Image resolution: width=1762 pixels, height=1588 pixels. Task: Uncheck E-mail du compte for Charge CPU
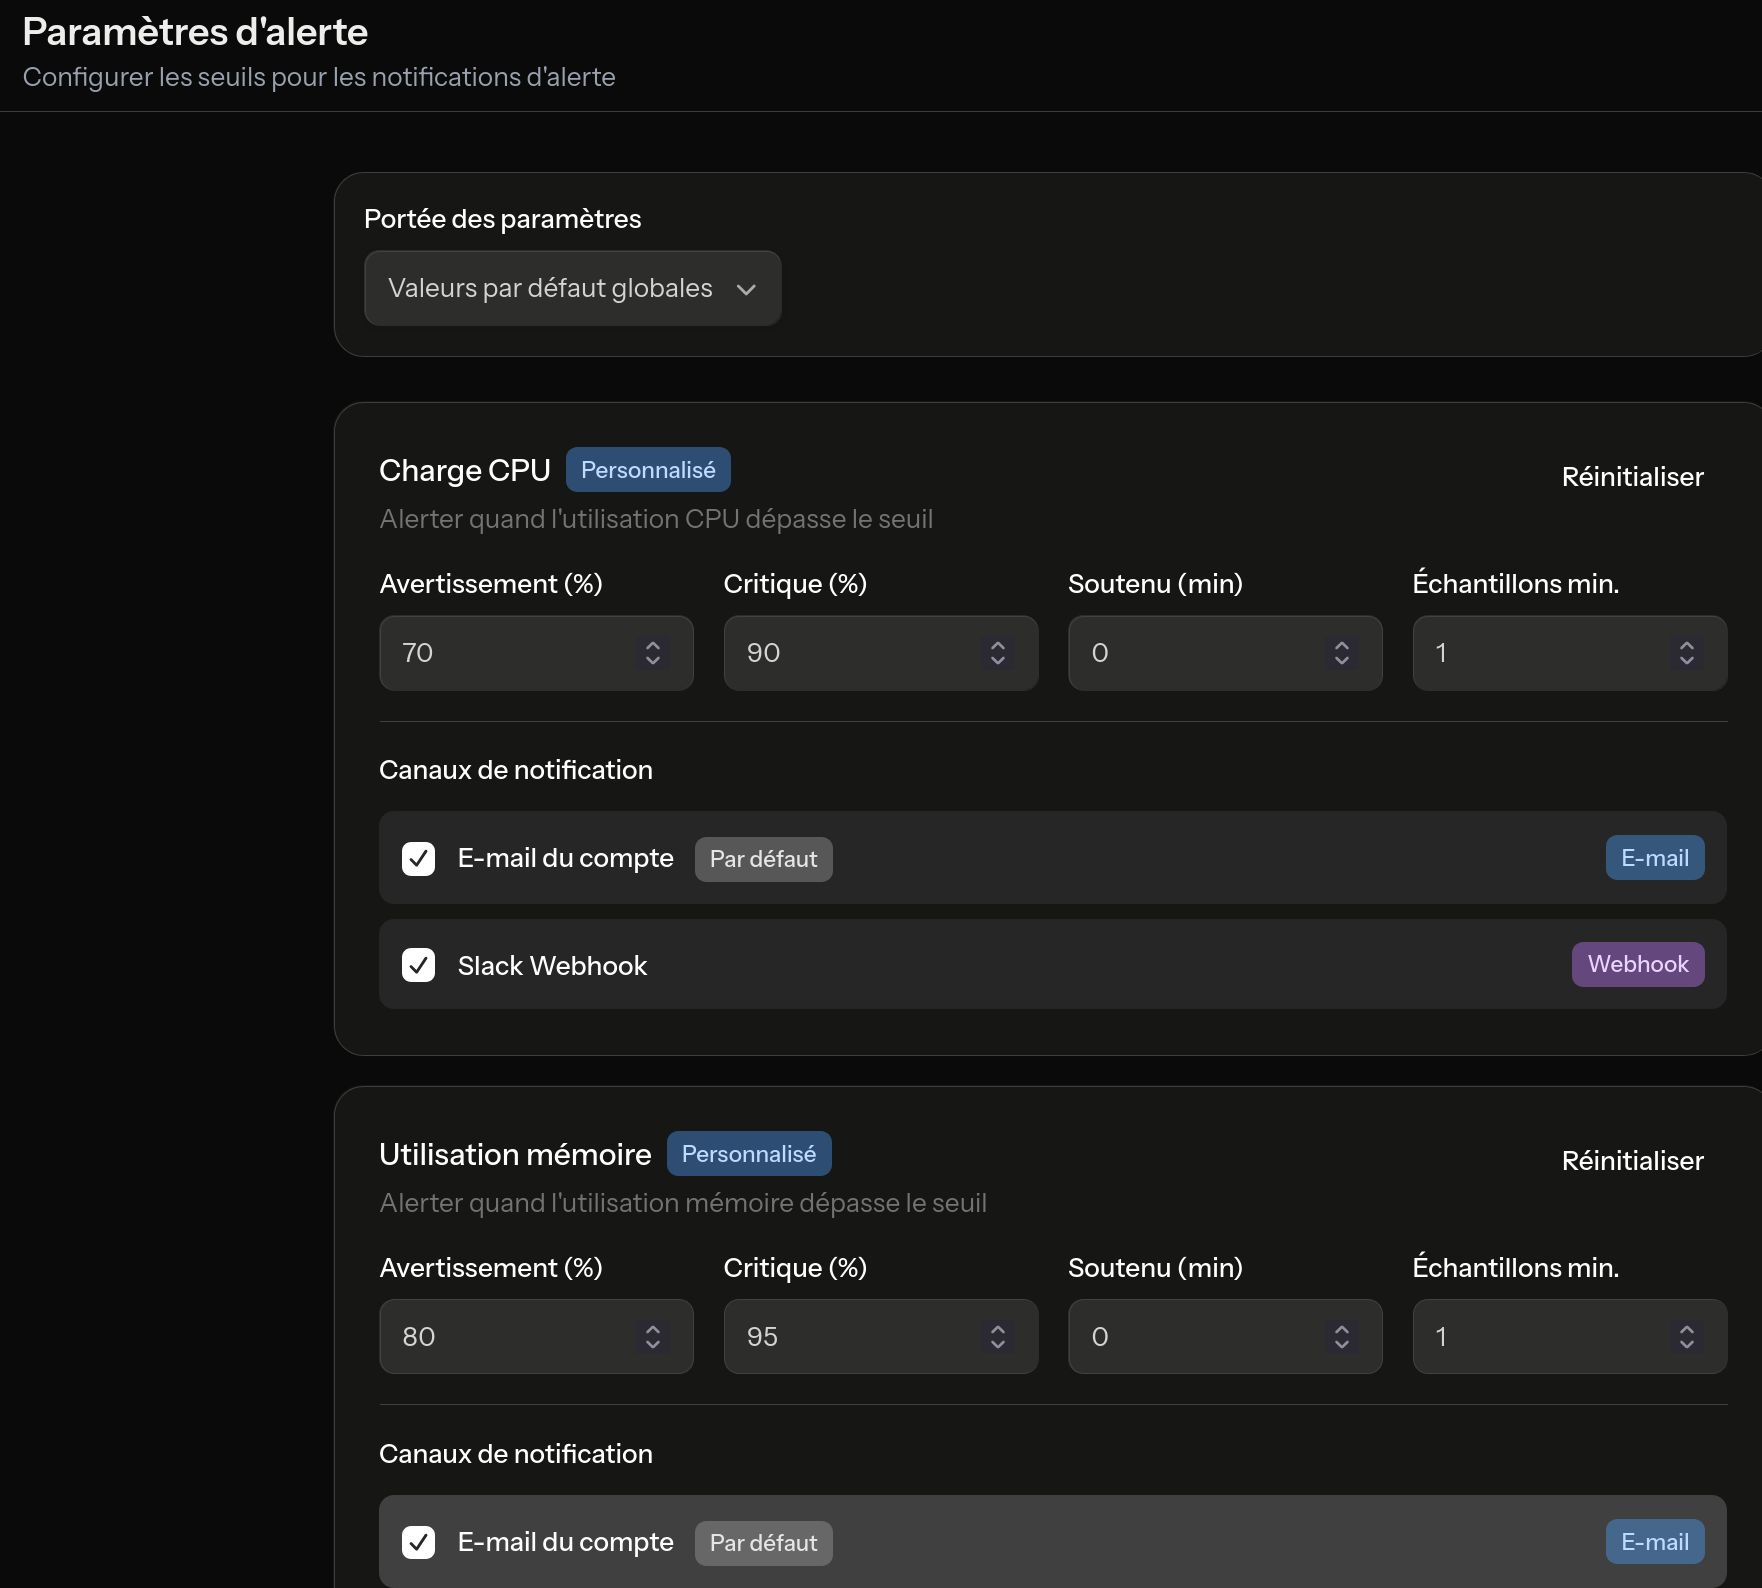418,859
